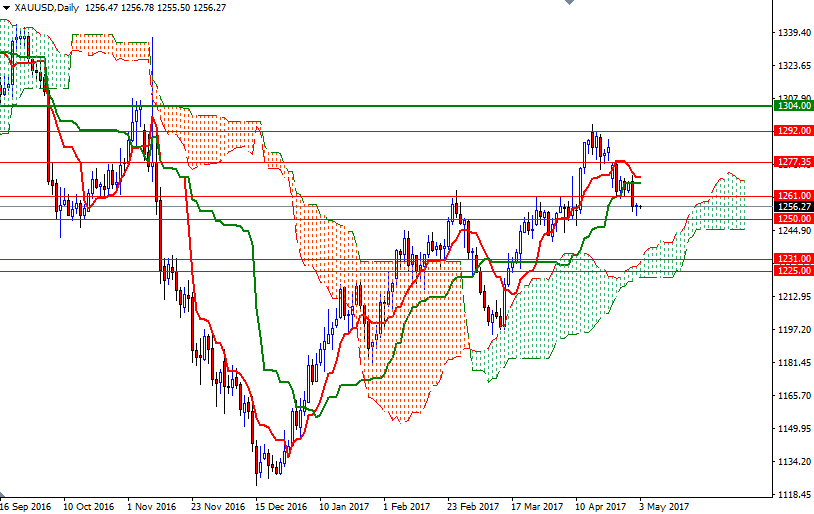Image resolution: width=814 pixels, height=514 pixels.
Task: Click the 1277.35 red level label
Action: click(x=794, y=162)
